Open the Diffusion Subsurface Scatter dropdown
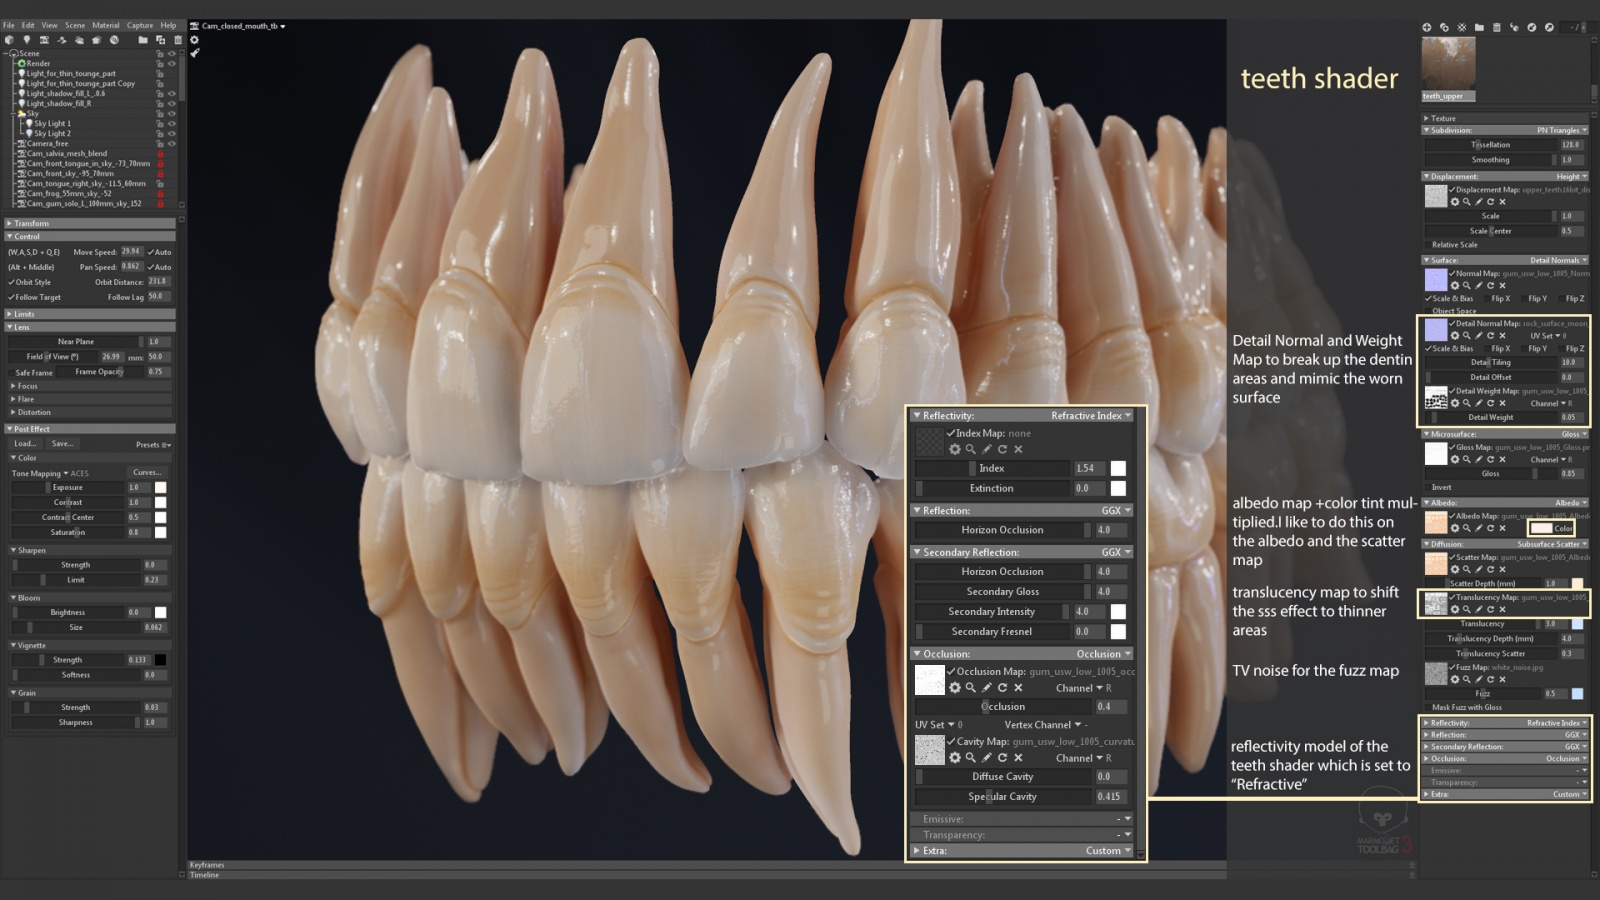 coord(1551,544)
